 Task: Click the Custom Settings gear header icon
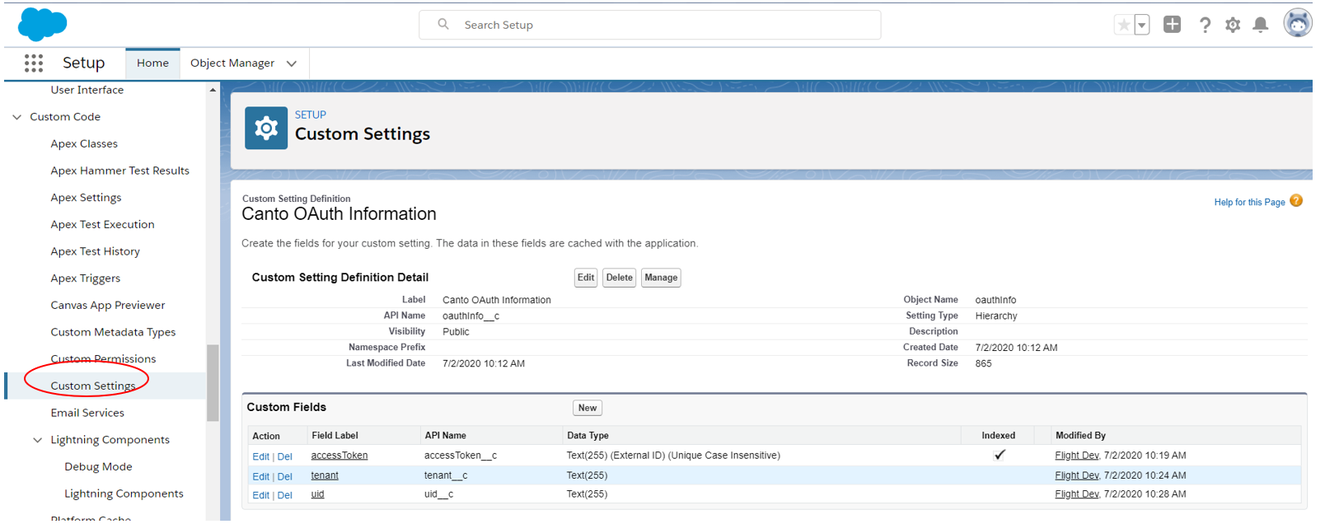coord(265,127)
